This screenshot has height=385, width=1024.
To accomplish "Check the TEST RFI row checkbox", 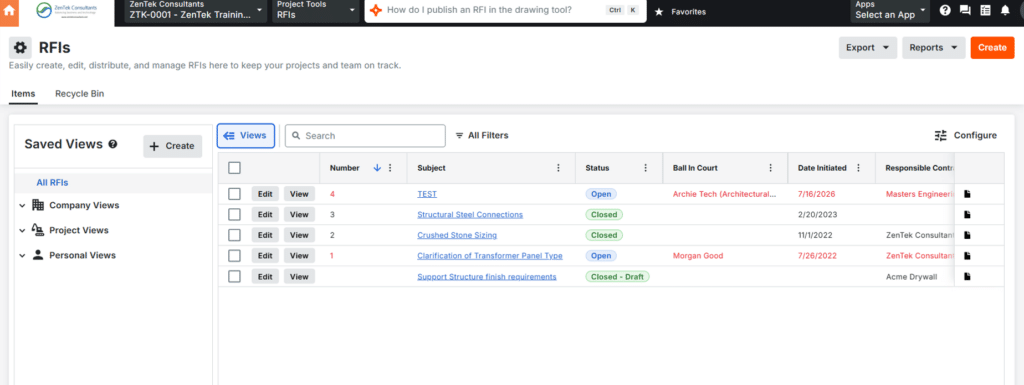I will click(x=234, y=194).
